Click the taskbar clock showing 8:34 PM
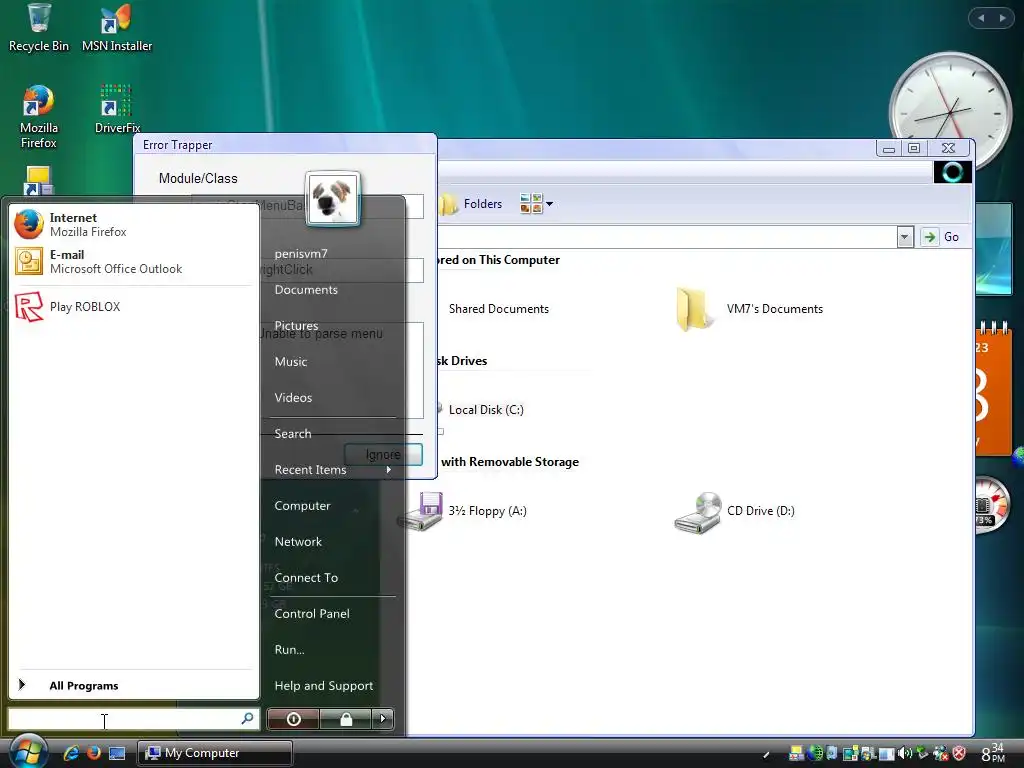The height and width of the screenshot is (768, 1024). coord(993,752)
